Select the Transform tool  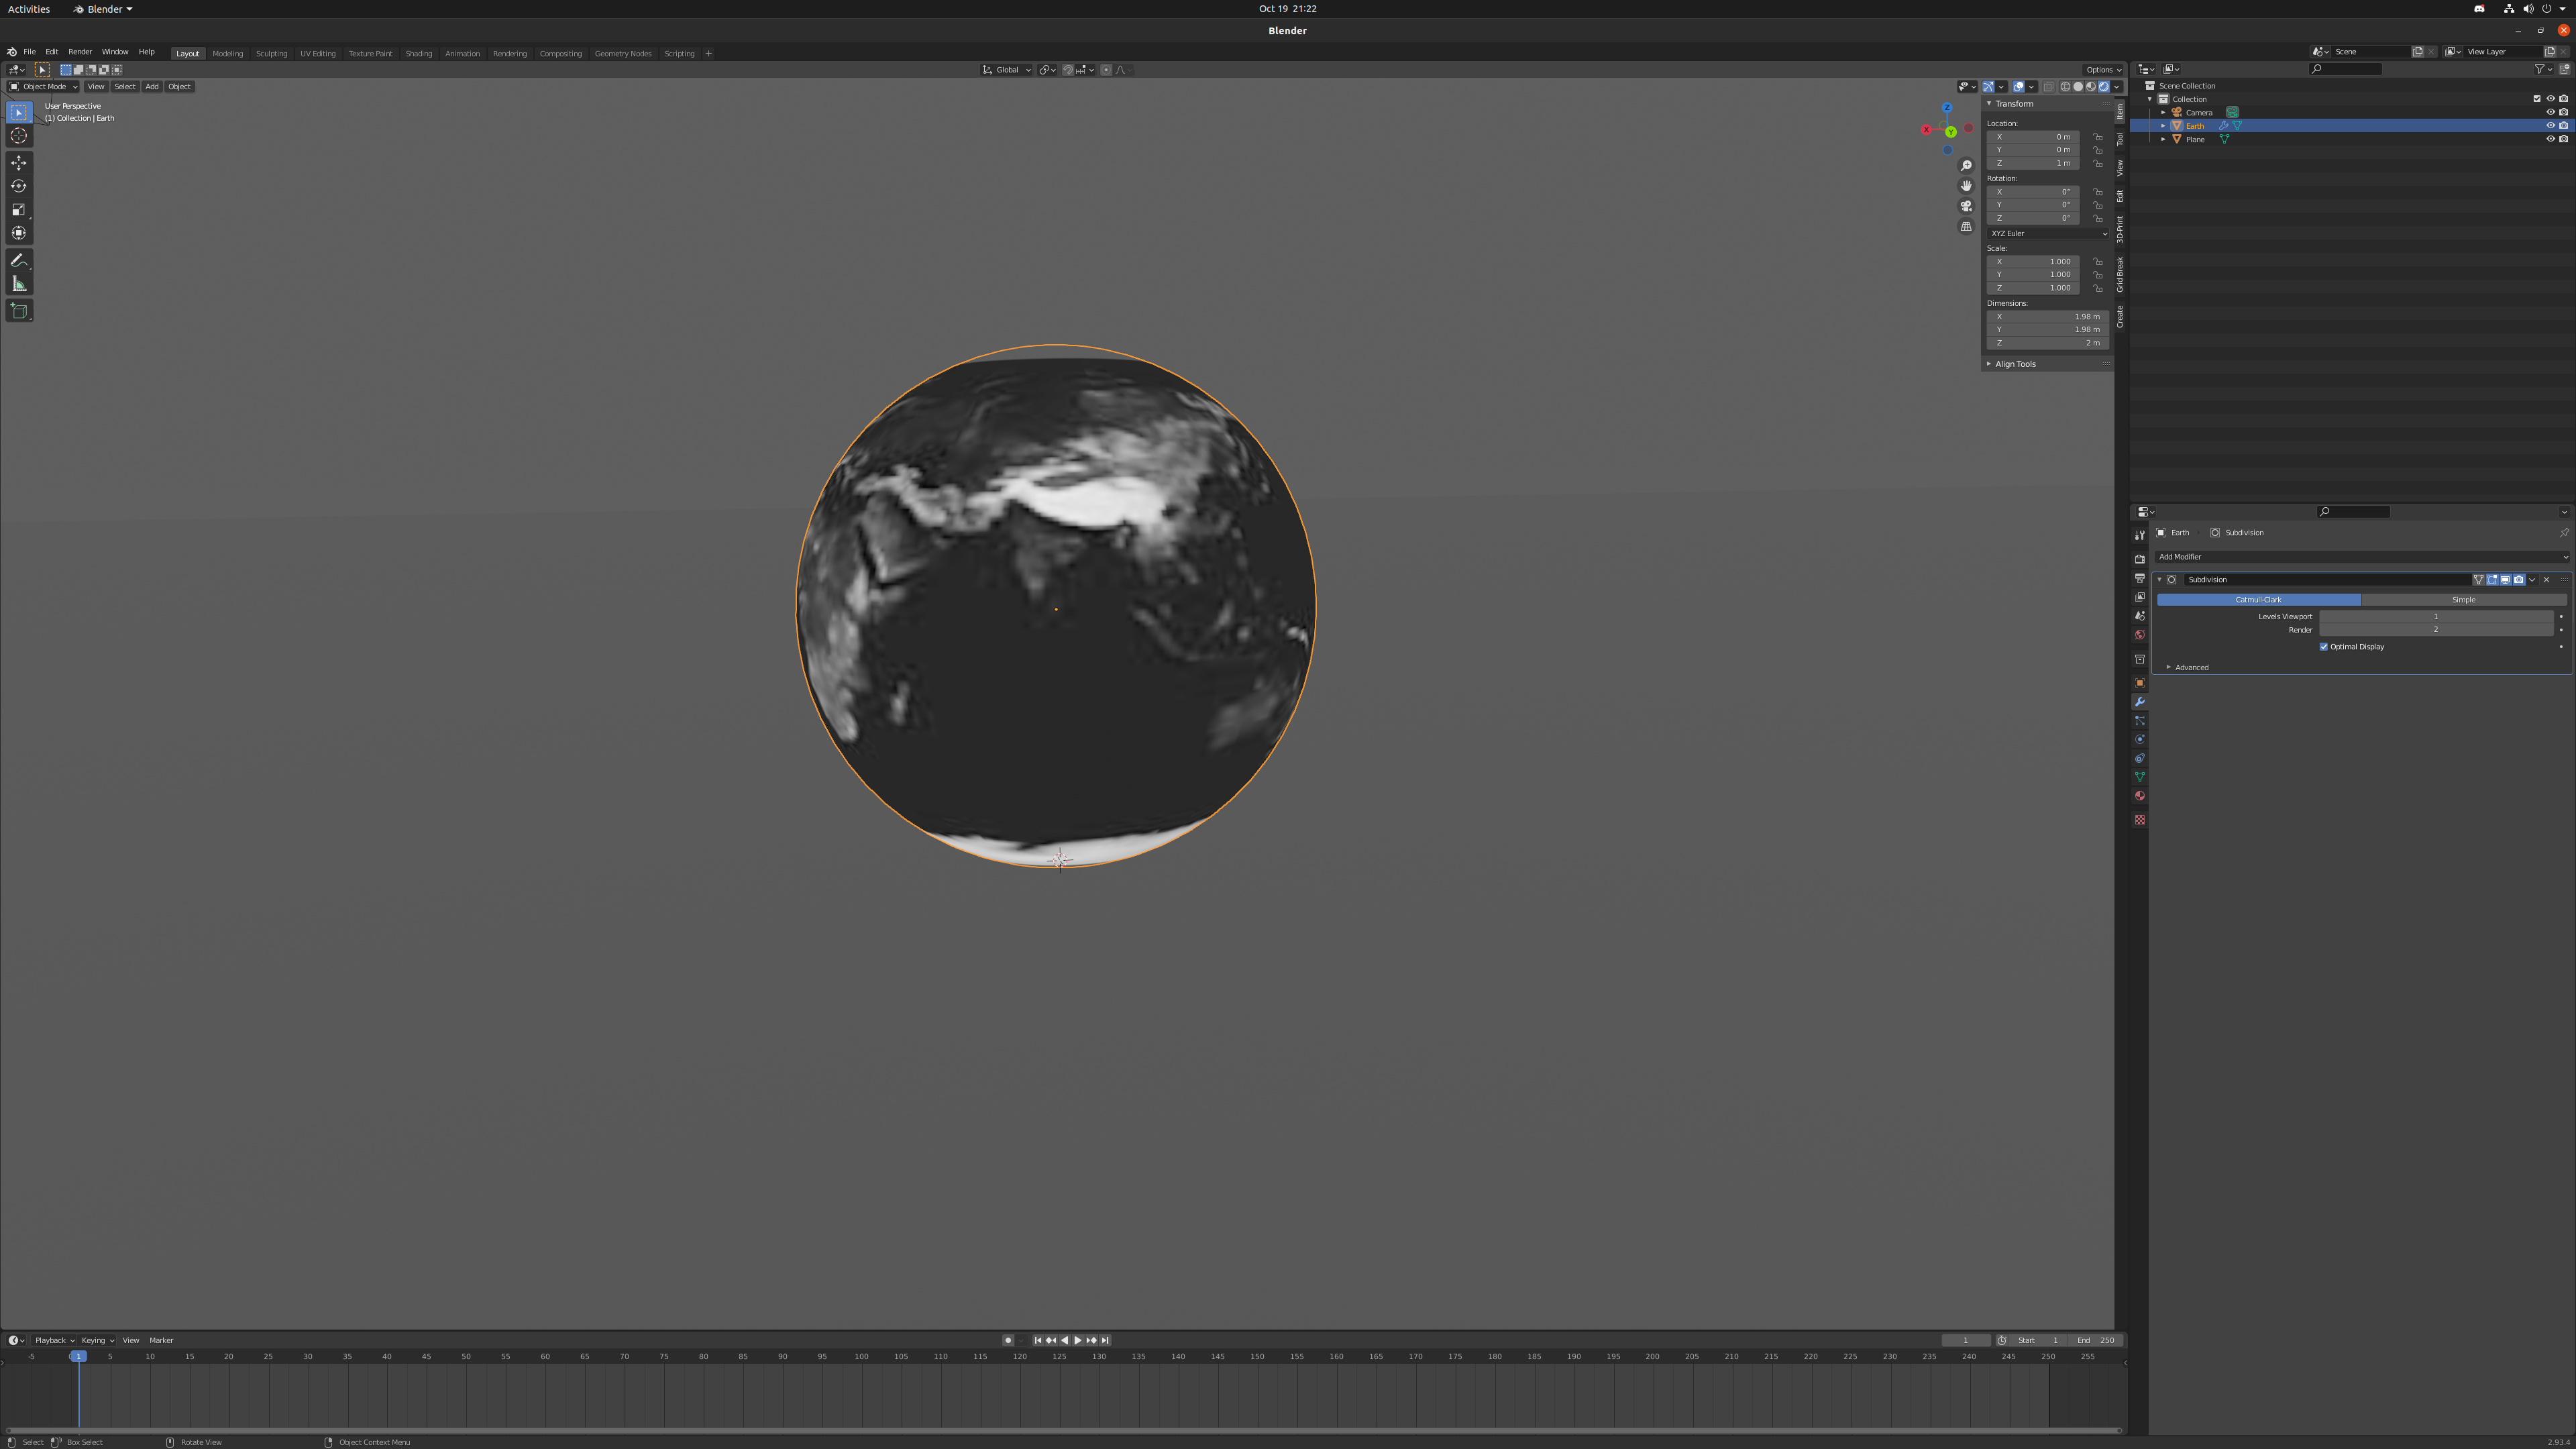coord(19,233)
